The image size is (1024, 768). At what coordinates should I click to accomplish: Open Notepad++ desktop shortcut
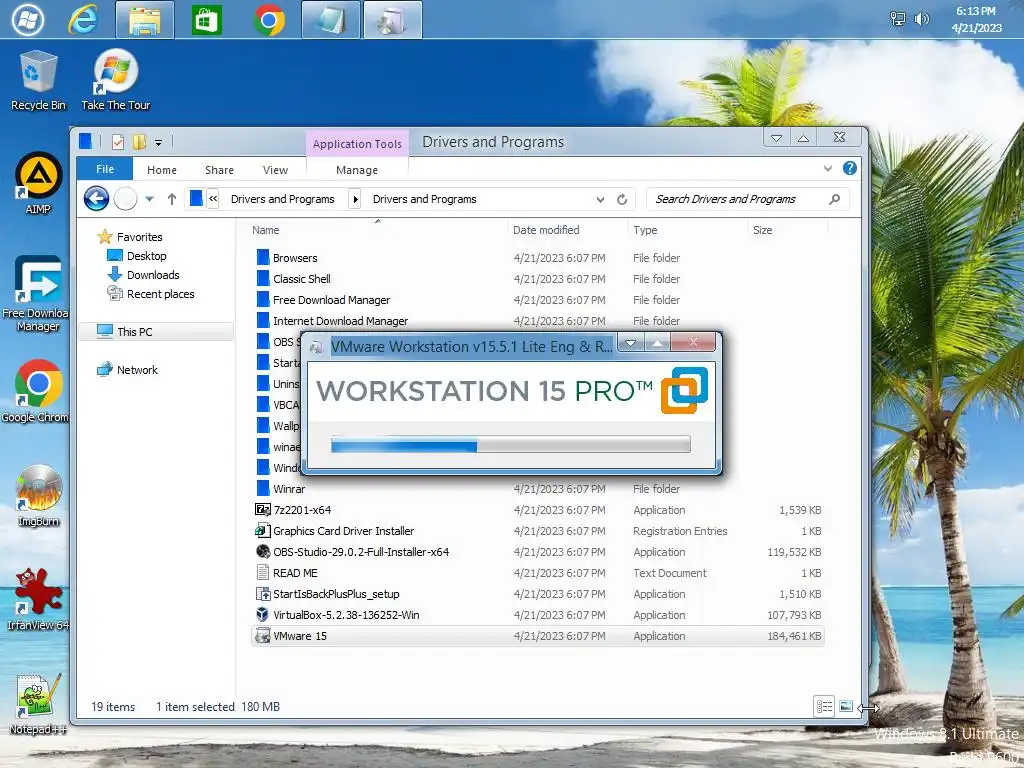38,704
